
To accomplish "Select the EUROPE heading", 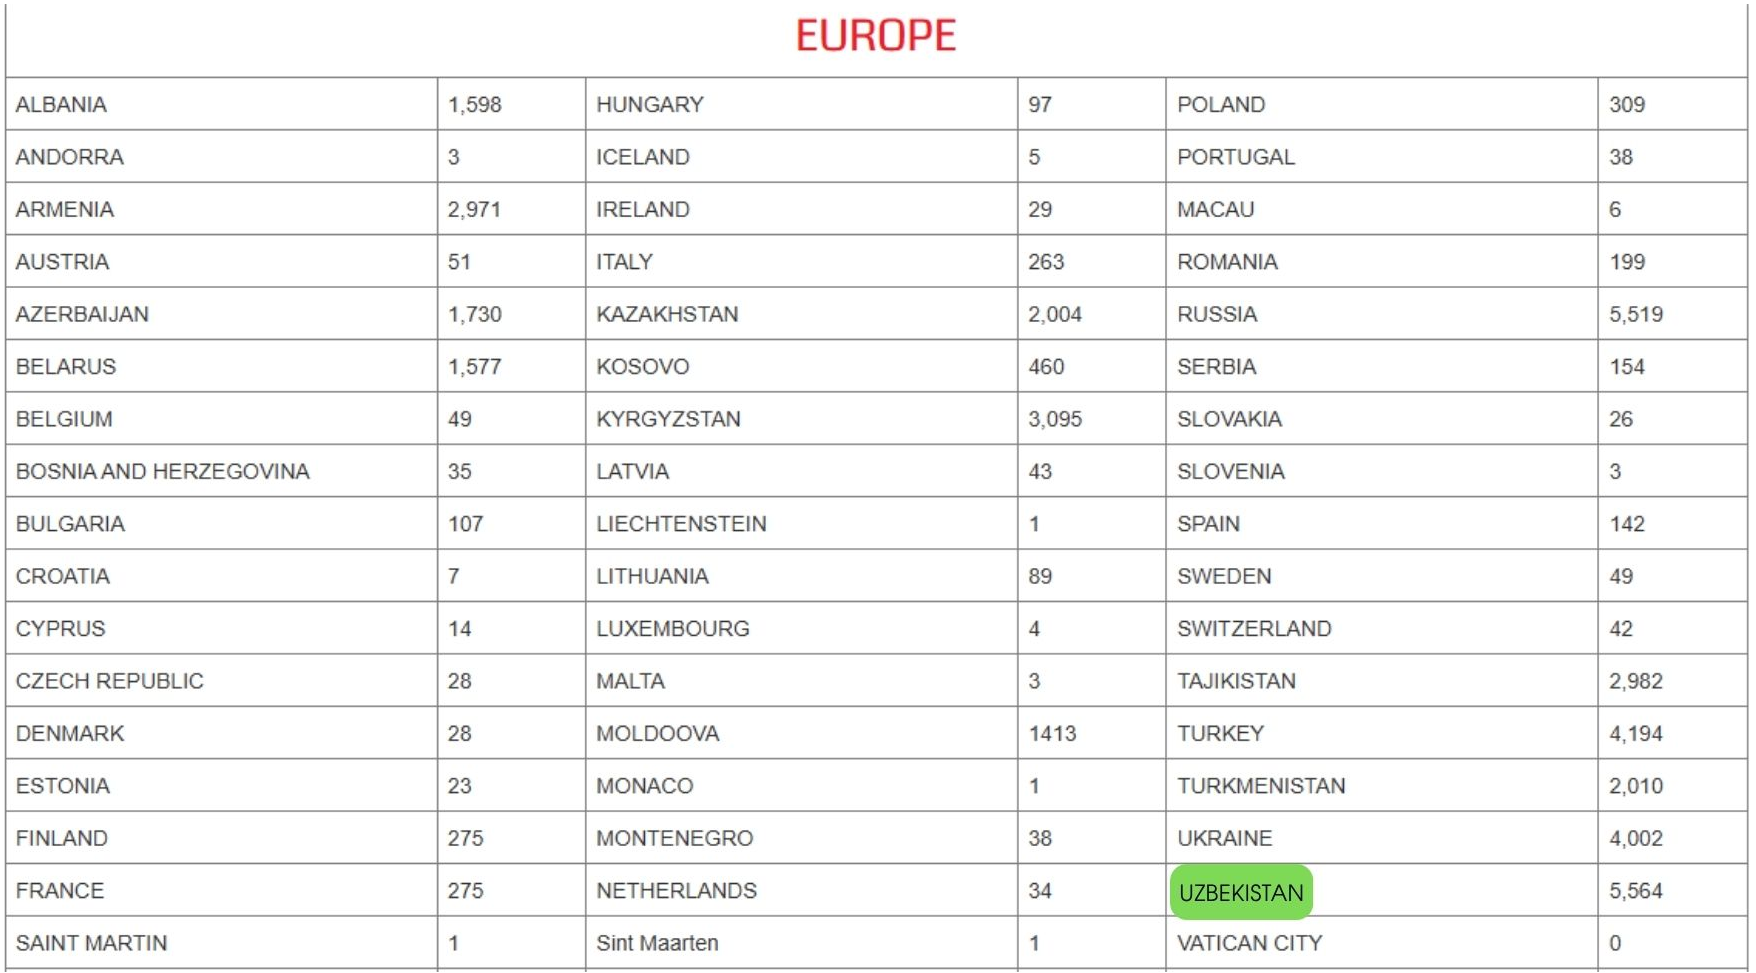I will click(x=876, y=36).
